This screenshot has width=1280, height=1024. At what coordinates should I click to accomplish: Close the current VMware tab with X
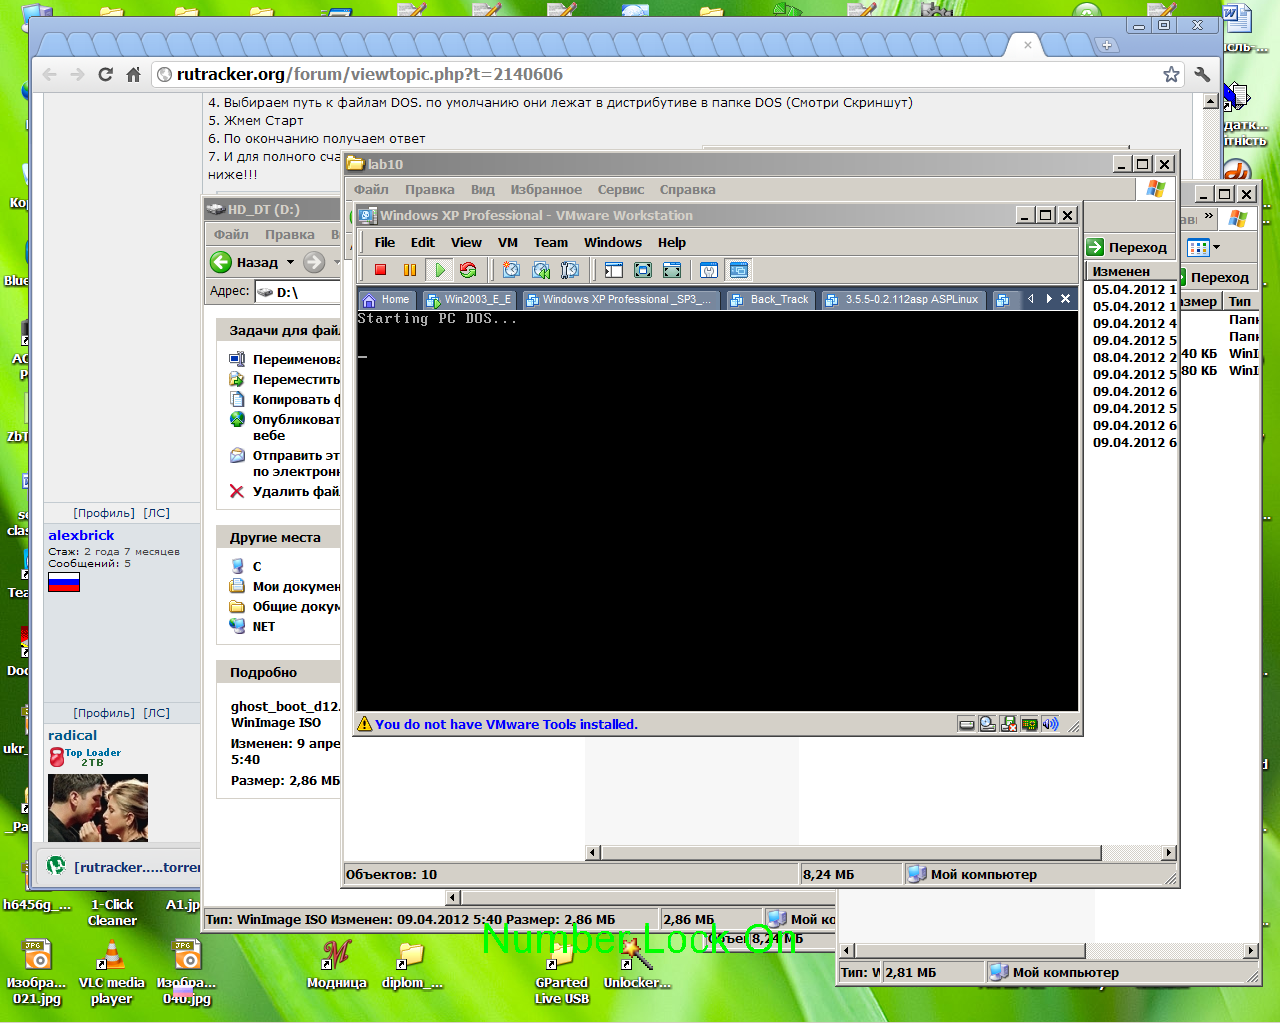pyautogui.click(x=1066, y=298)
